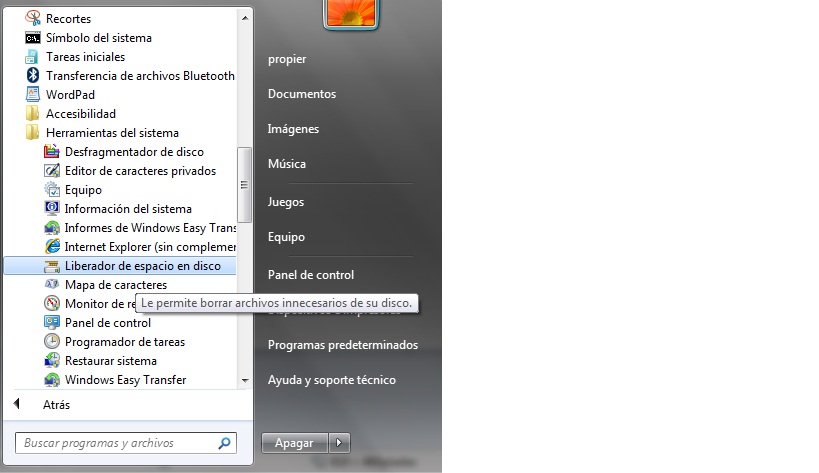Click the Internet Explorer sin complementos icon

click(x=52, y=246)
